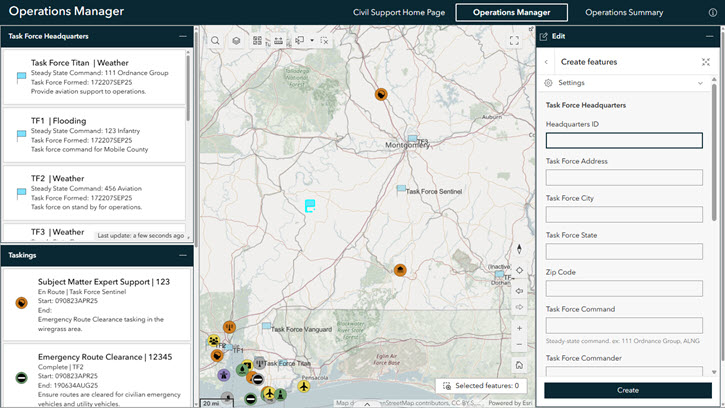This screenshot has width=725, height=408.
Task: Clear the current map selection
Action: pyautogui.click(x=324, y=41)
